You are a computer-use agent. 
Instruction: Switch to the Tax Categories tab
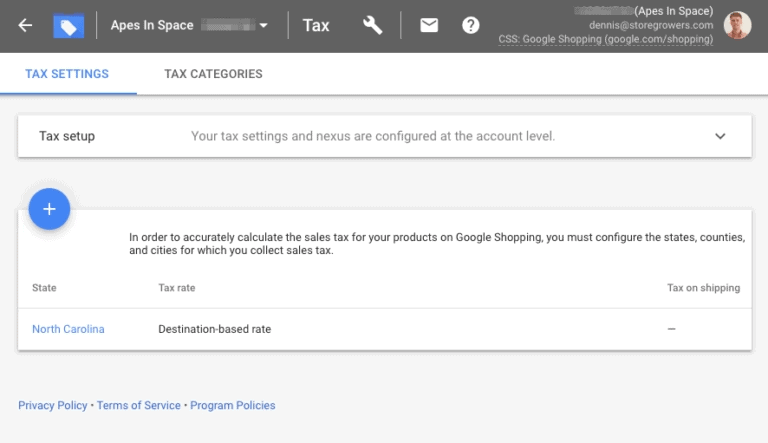(x=213, y=74)
